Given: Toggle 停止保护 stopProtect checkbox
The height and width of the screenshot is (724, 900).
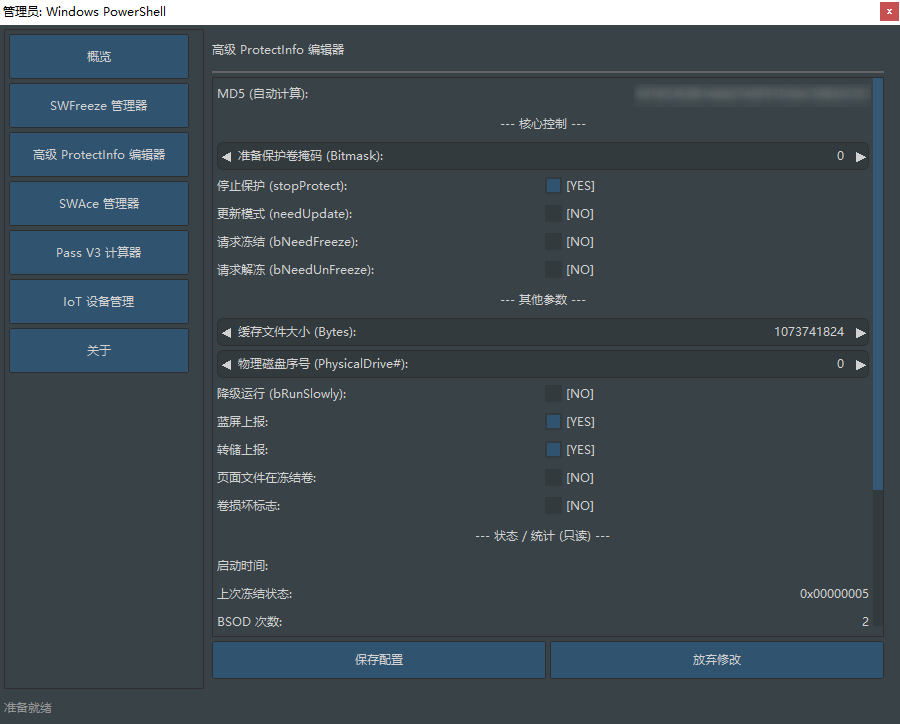Looking at the screenshot, I should [553, 185].
